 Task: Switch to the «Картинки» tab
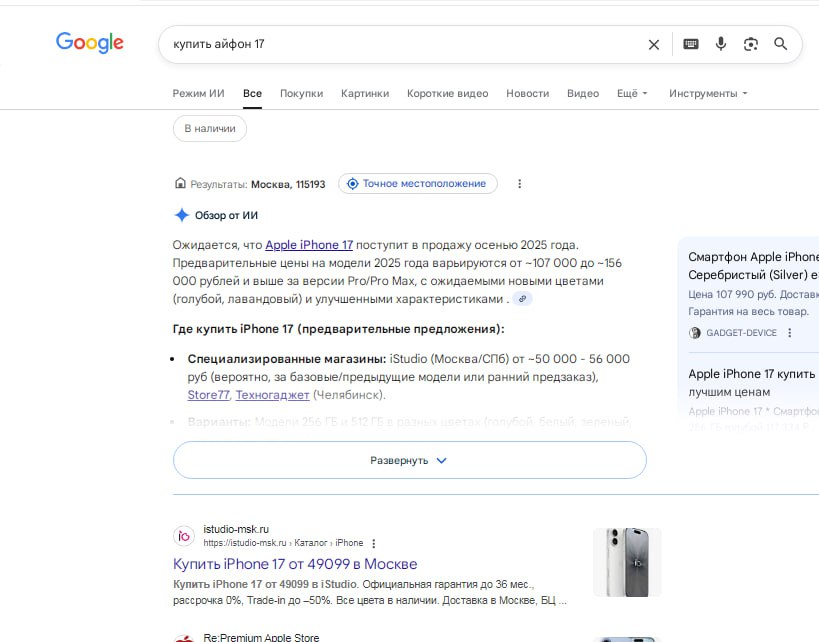[364, 93]
